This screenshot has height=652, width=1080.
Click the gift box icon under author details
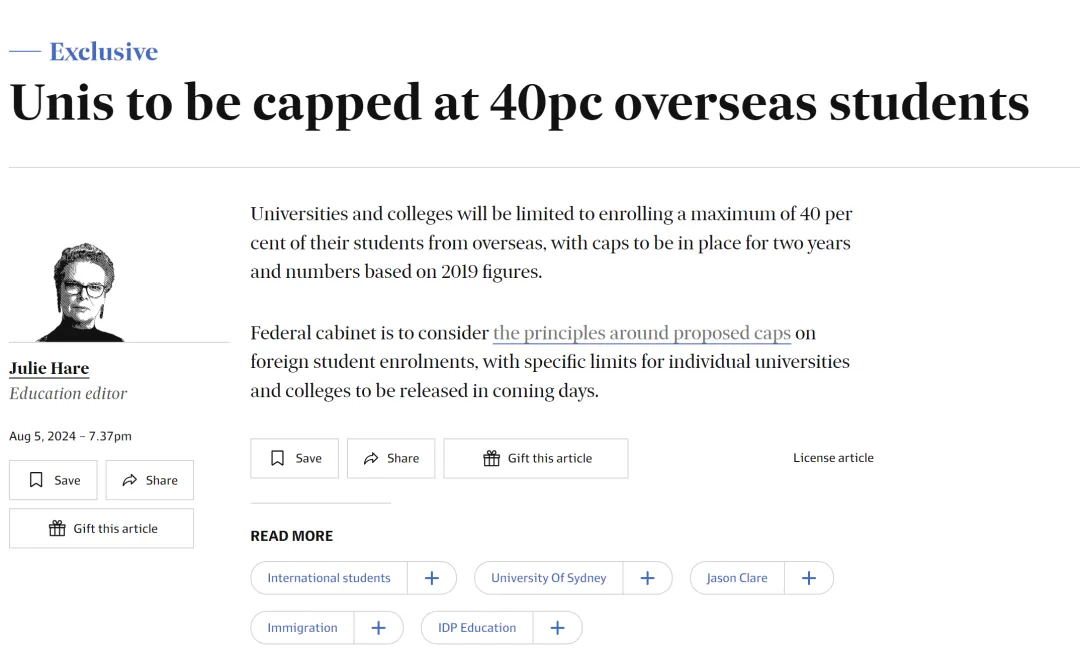(x=57, y=528)
